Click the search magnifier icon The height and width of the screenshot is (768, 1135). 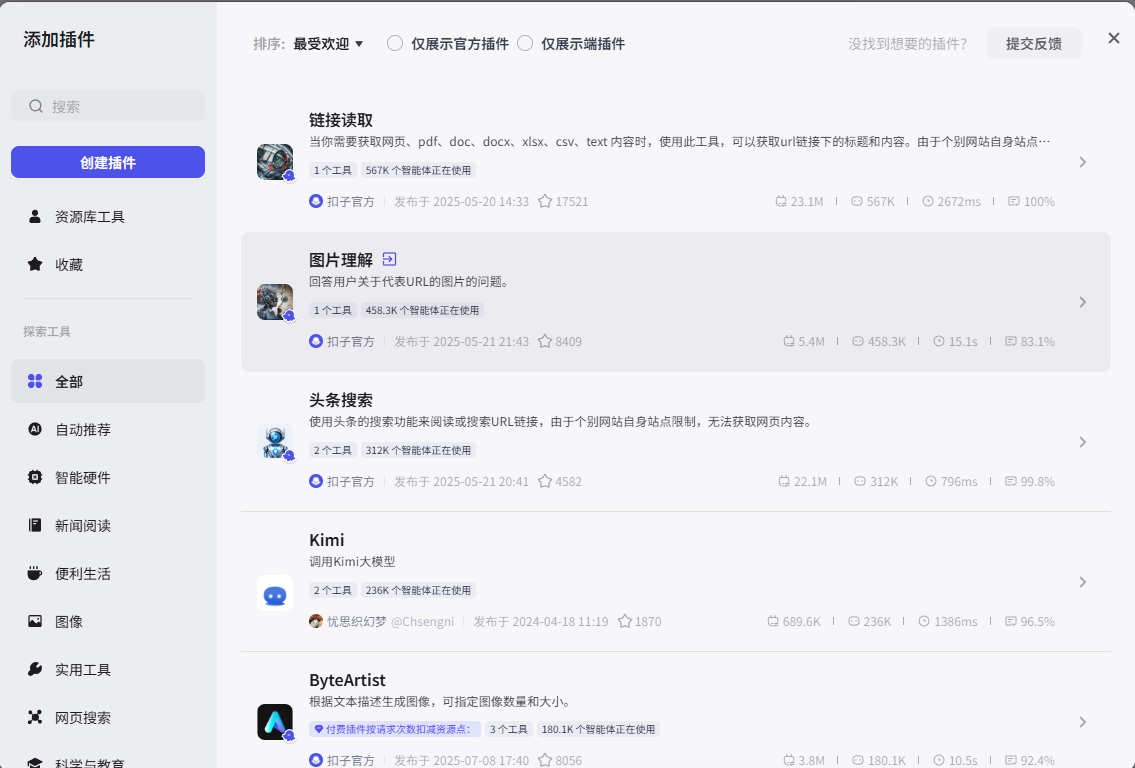(x=35, y=106)
